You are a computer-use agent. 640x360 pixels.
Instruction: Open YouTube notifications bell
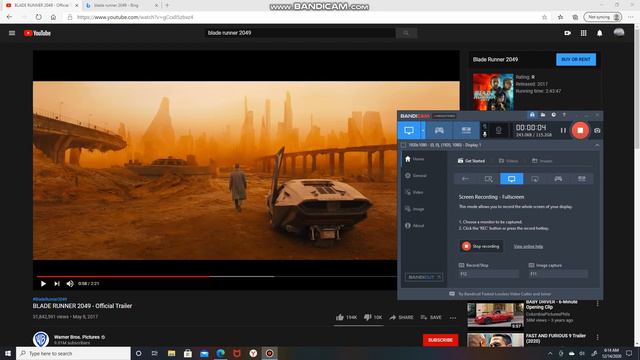tap(600, 33)
